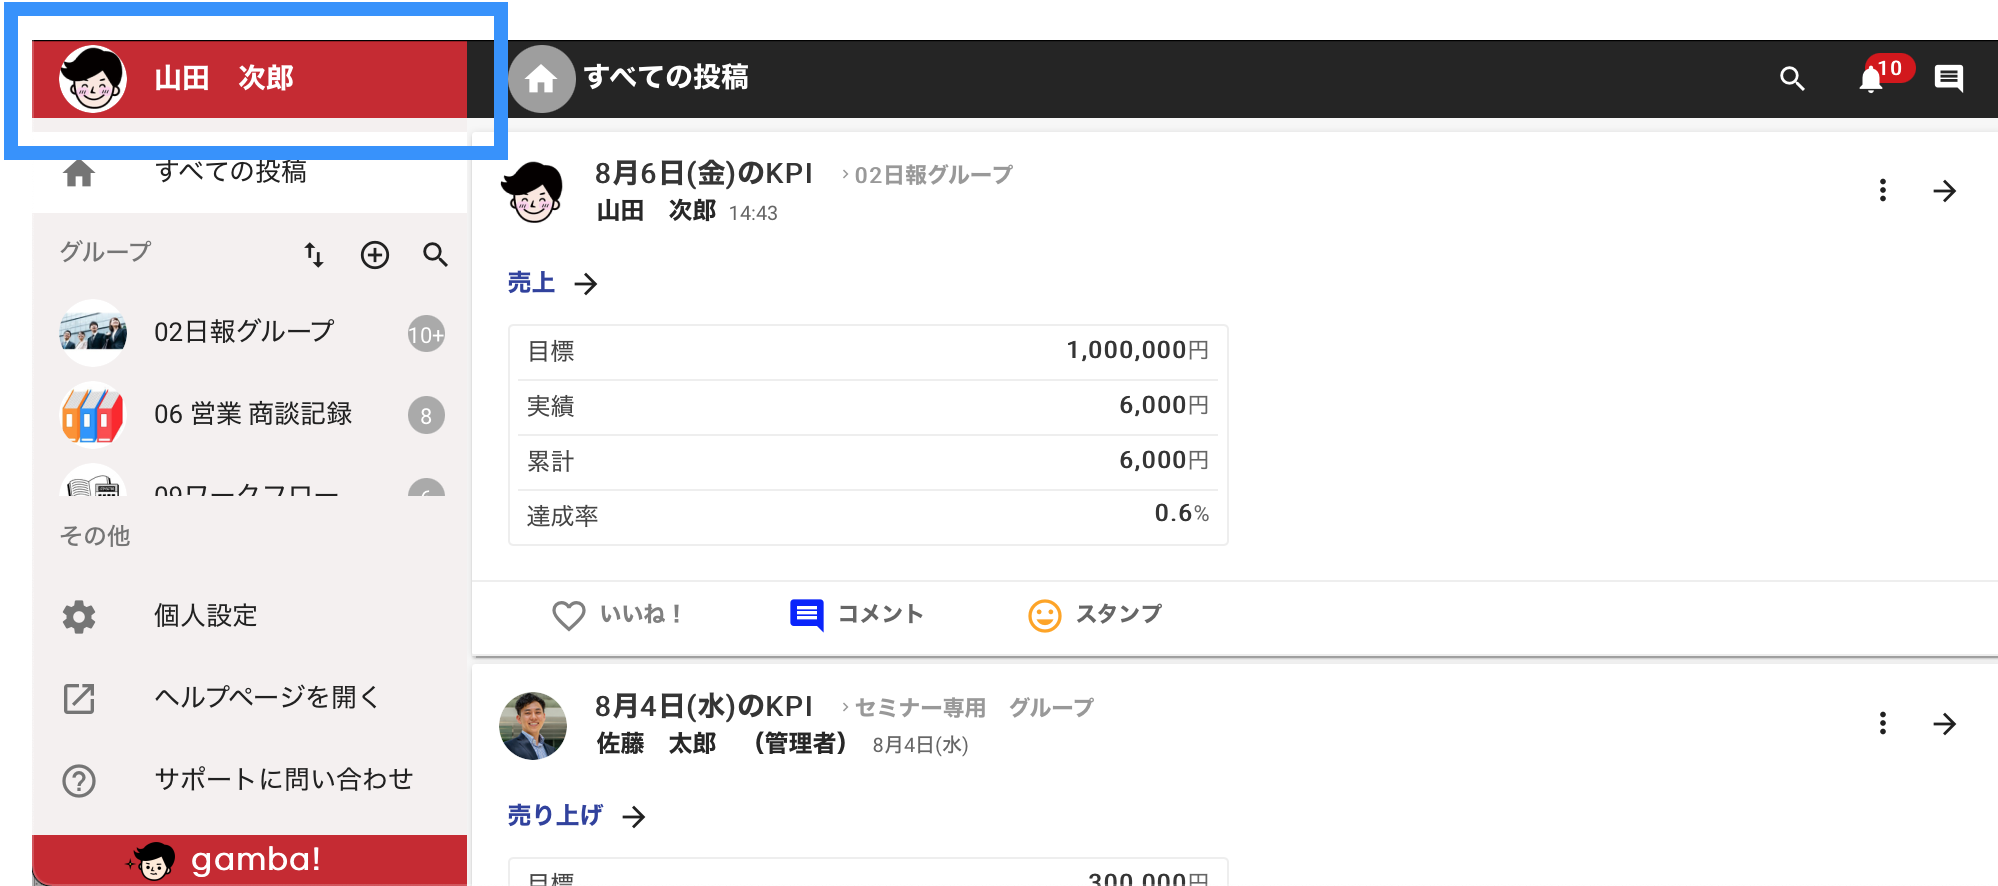Click the group sort arrows icon
1998x886 pixels.
pos(314,255)
